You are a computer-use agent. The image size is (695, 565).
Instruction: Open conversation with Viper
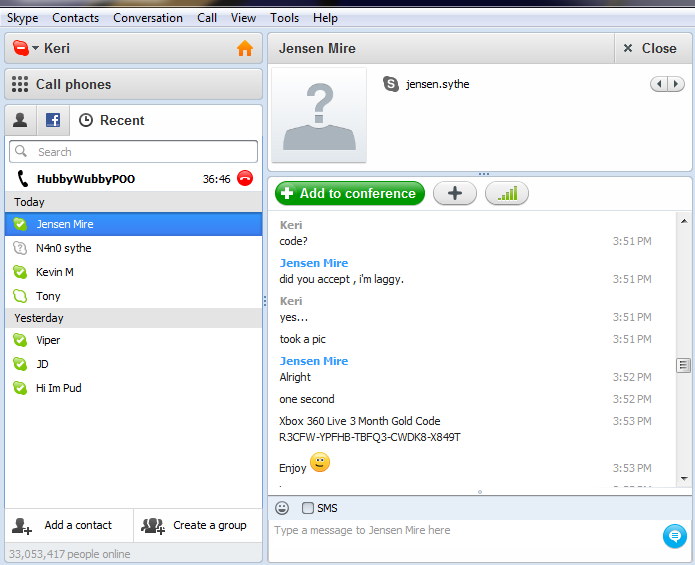133,340
